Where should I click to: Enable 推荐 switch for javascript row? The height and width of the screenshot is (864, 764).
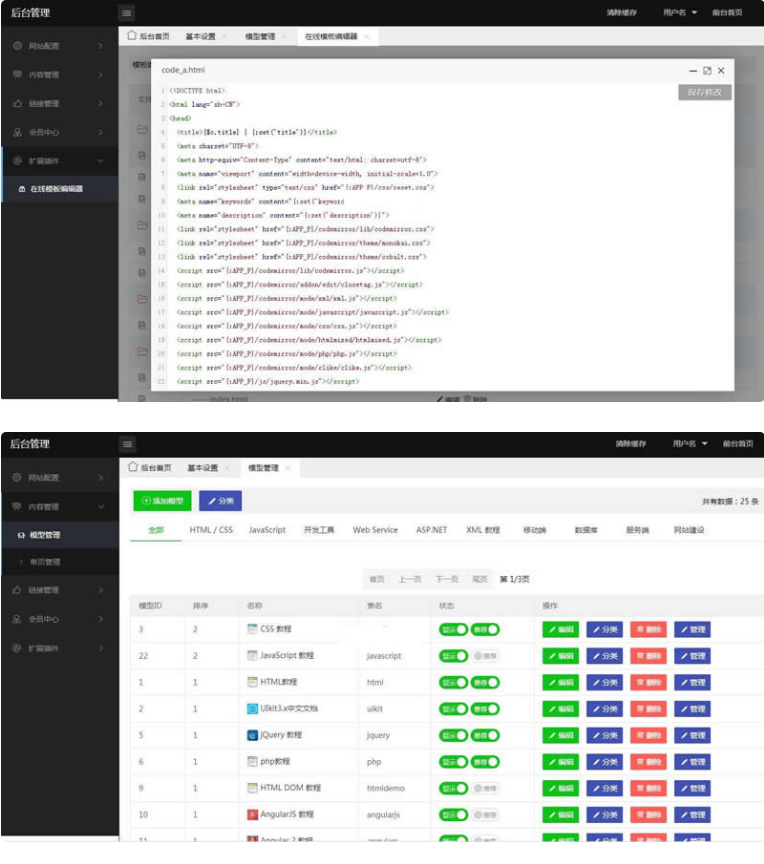[x=485, y=656]
